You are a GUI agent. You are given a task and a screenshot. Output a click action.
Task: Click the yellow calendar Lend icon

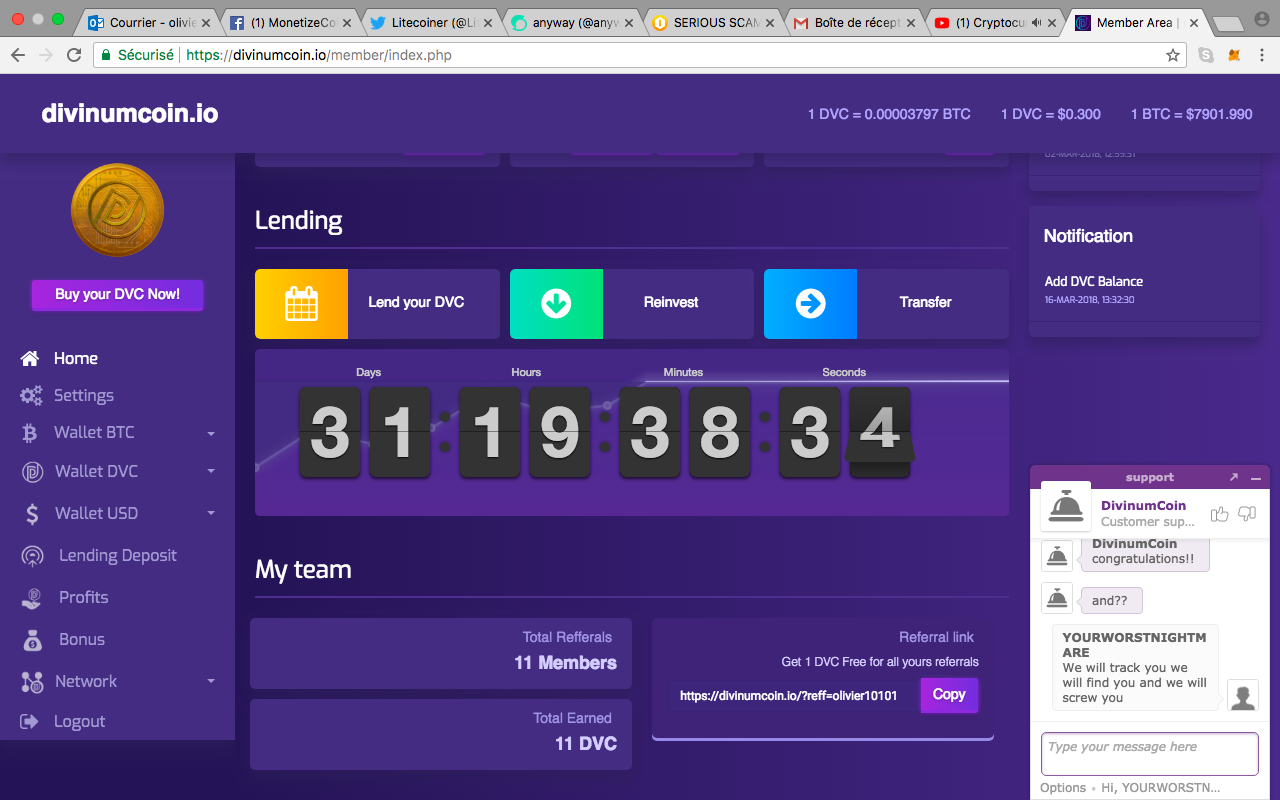pyautogui.click(x=301, y=304)
